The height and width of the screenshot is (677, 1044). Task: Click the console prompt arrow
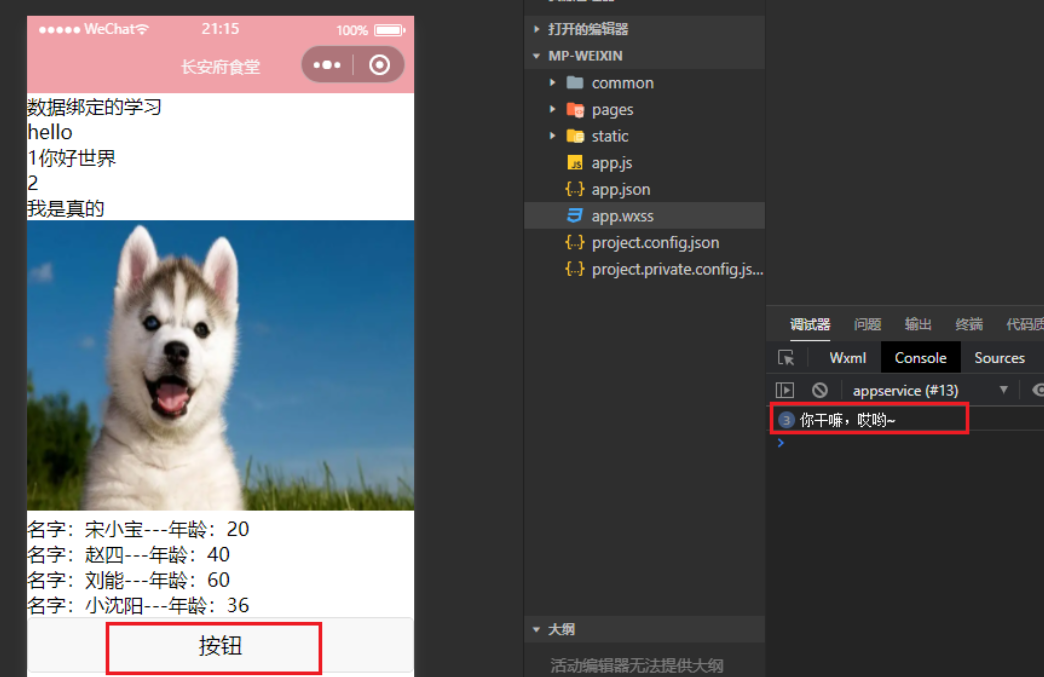pos(781,443)
